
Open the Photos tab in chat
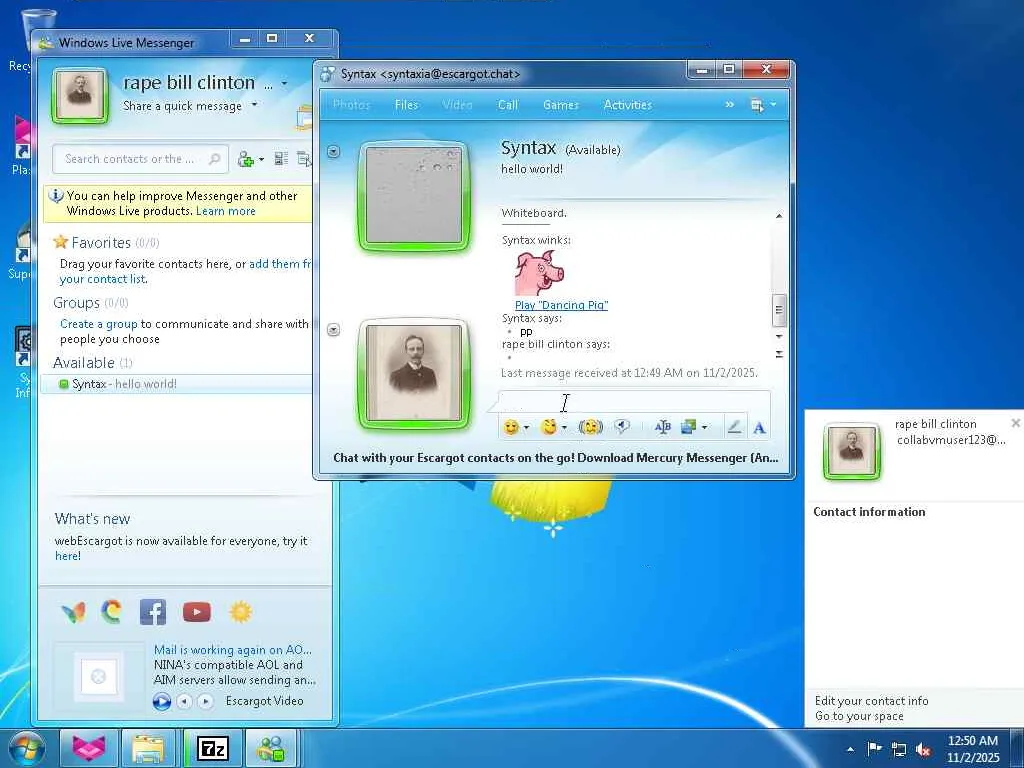pyautogui.click(x=351, y=104)
